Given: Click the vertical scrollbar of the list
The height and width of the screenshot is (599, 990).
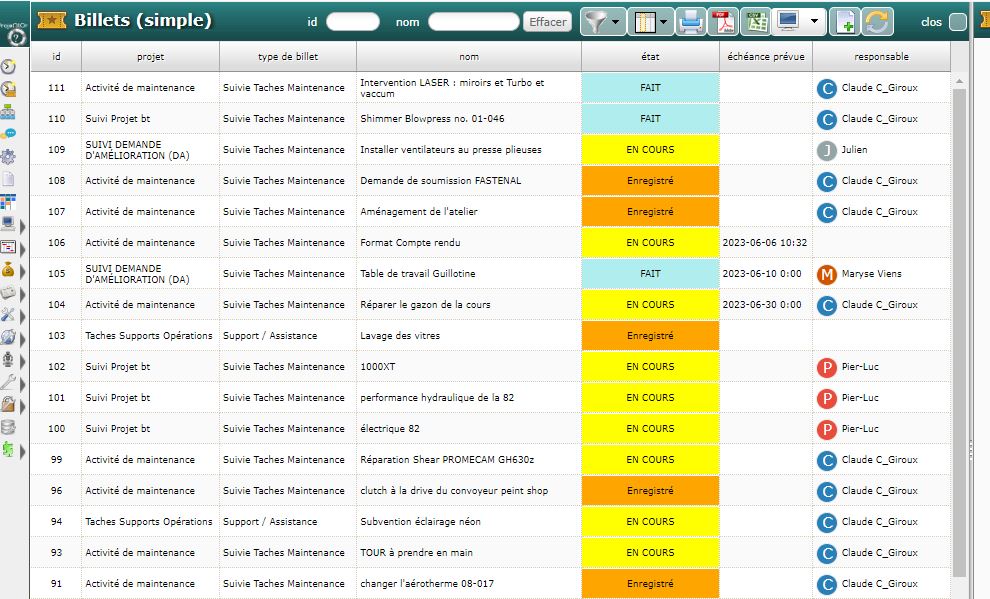Looking at the screenshot, I should tap(959, 330).
